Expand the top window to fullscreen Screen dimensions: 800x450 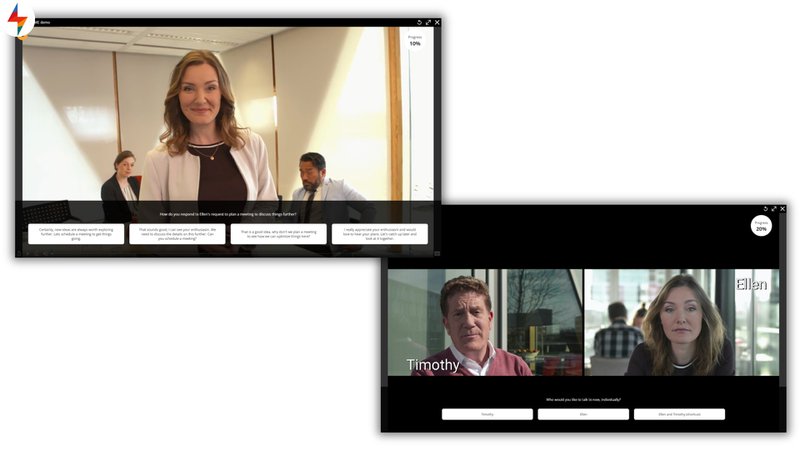tap(428, 22)
